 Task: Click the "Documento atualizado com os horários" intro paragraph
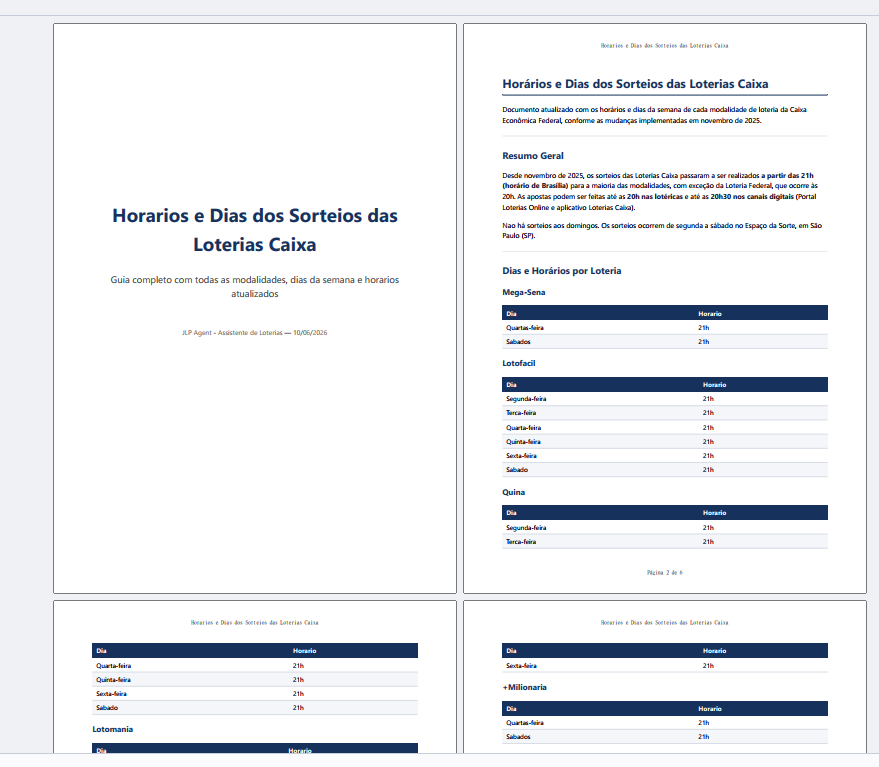coord(654,115)
